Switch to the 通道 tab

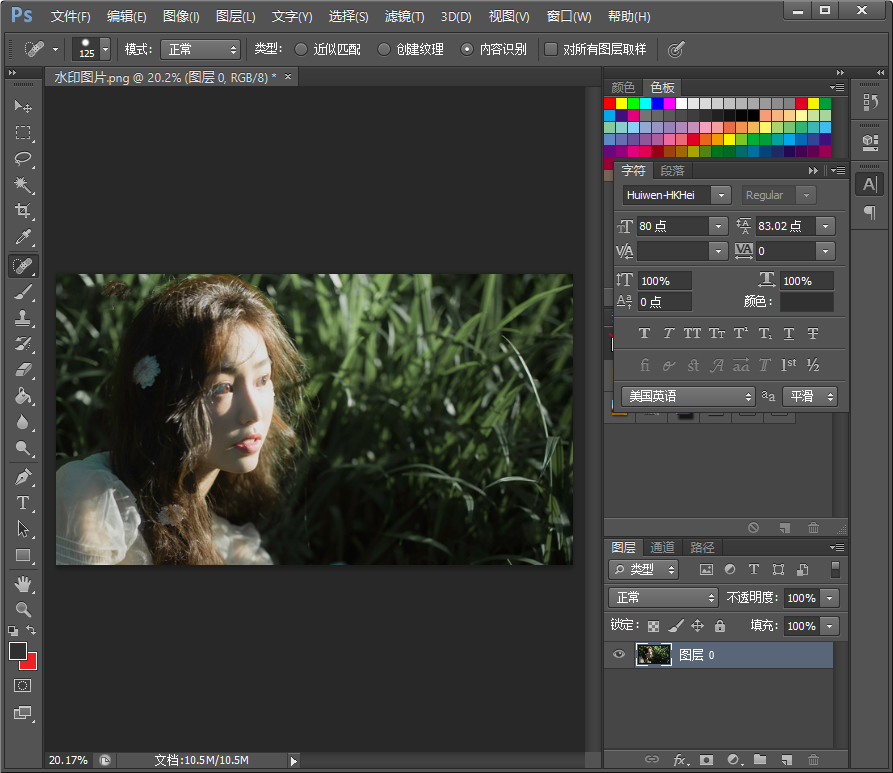click(662, 547)
